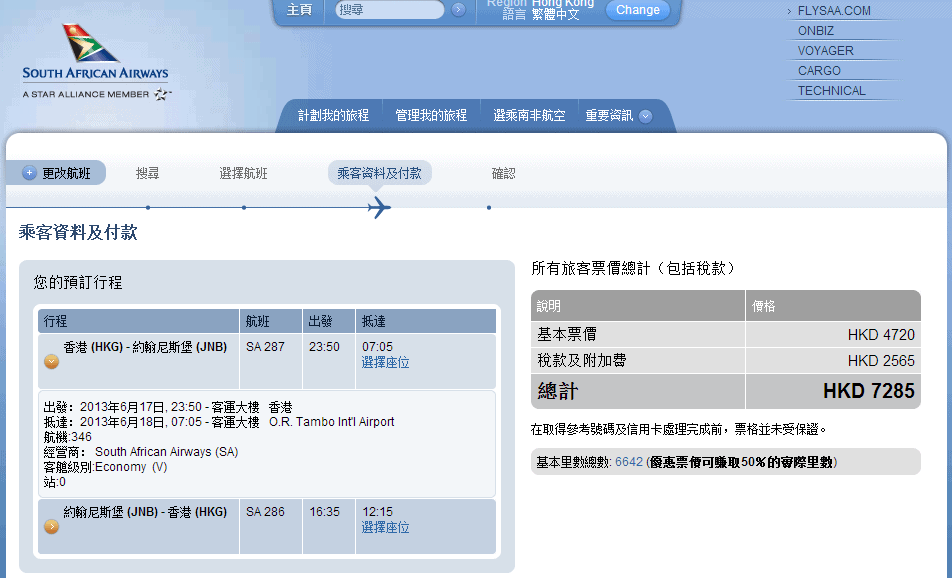Open the 計劃我的旅程 menu
This screenshot has height=578, width=952.
coord(333,116)
